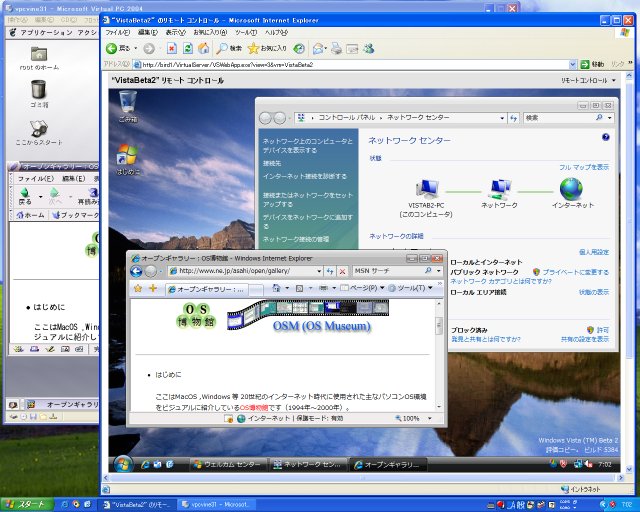Click the Home icon in Vista IE7 command bar

[276, 288]
